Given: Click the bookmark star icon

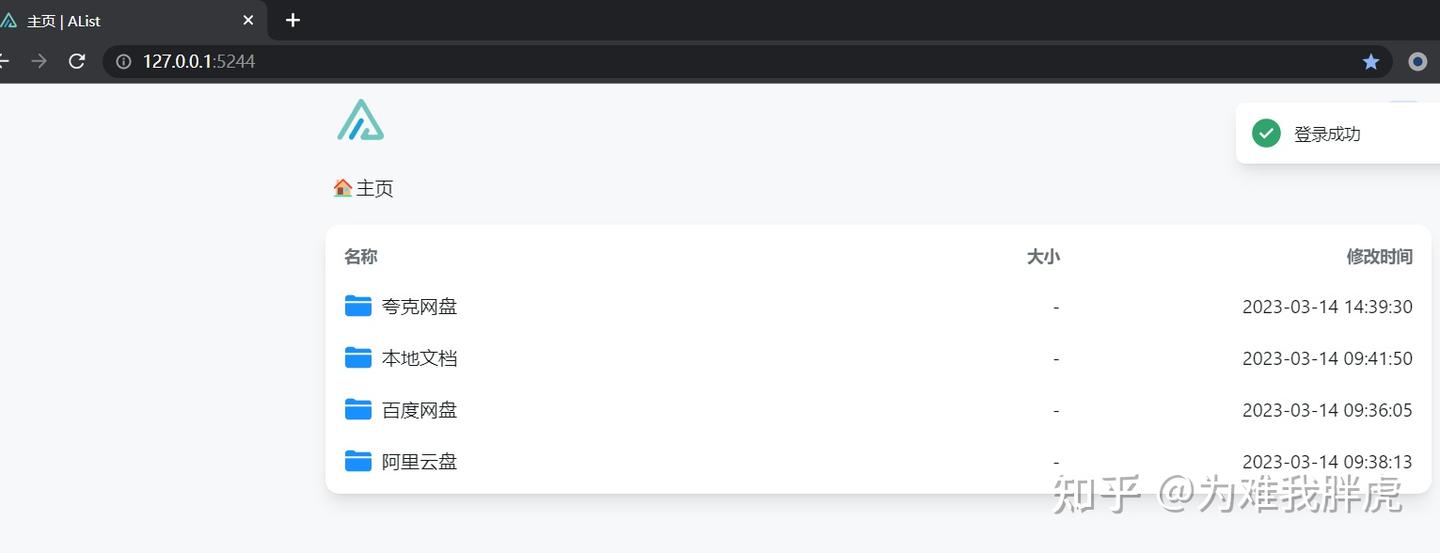Looking at the screenshot, I should tap(1370, 62).
